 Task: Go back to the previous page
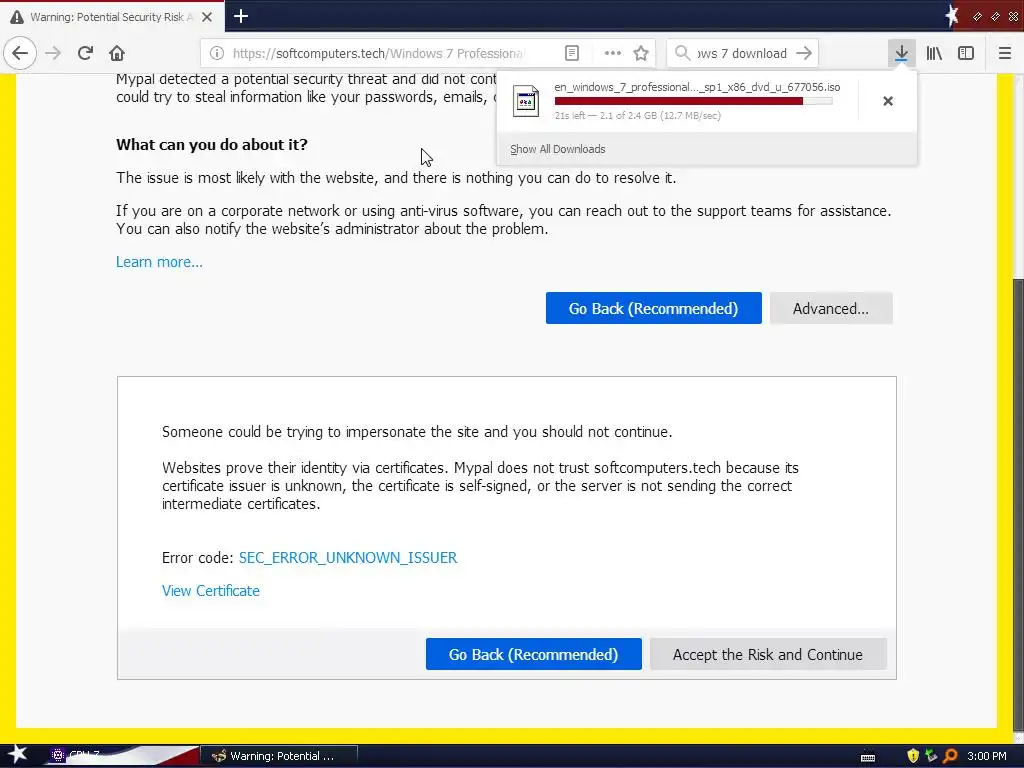20,53
